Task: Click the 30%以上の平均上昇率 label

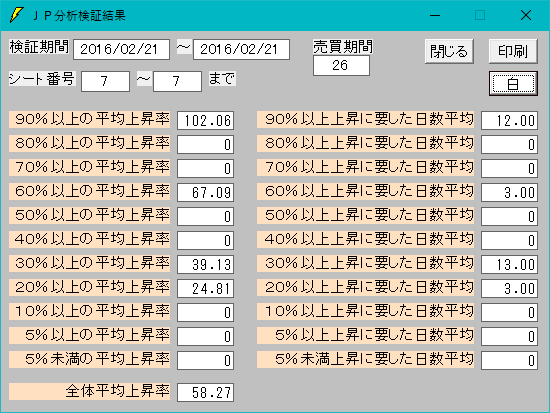Action: (x=89, y=263)
